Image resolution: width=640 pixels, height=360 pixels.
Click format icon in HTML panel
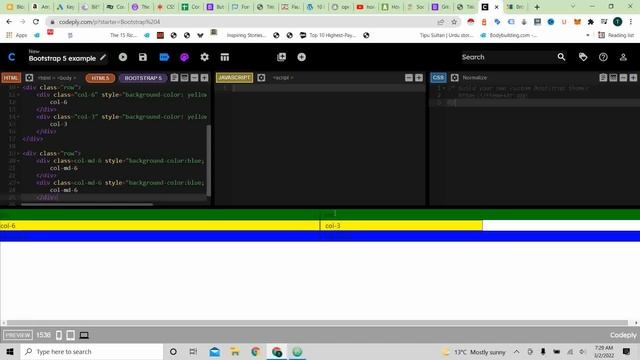pyautogui.click(x=184, y=78)
